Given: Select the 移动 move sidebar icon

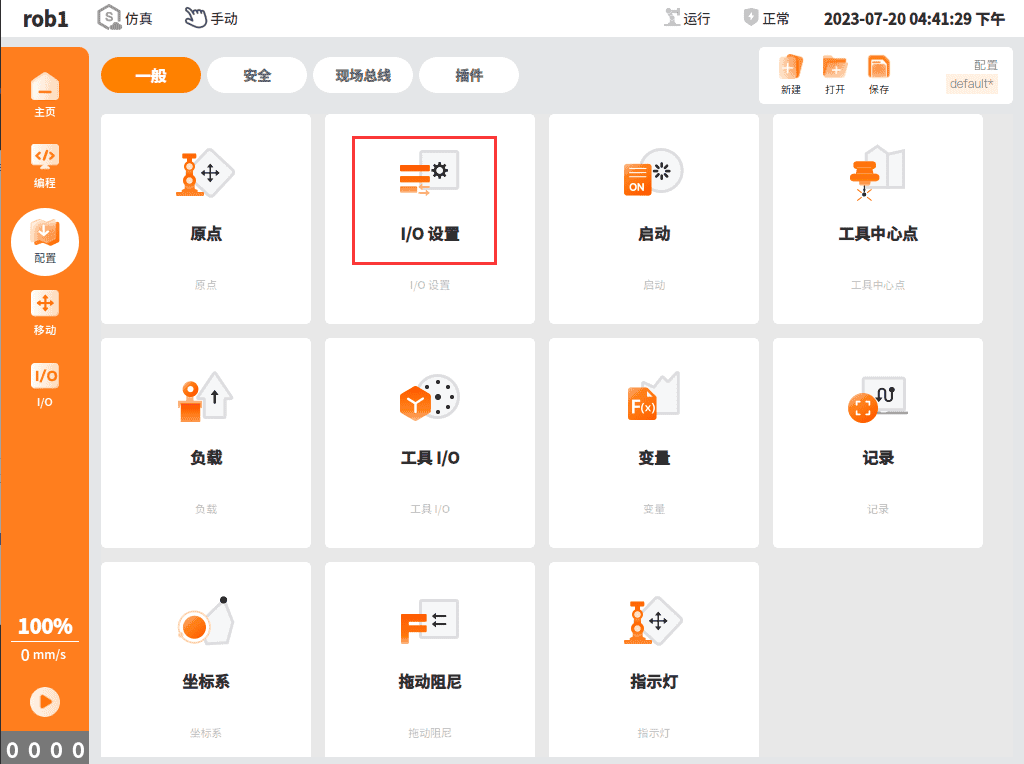Looking at the screenshot, I should 44,313.
